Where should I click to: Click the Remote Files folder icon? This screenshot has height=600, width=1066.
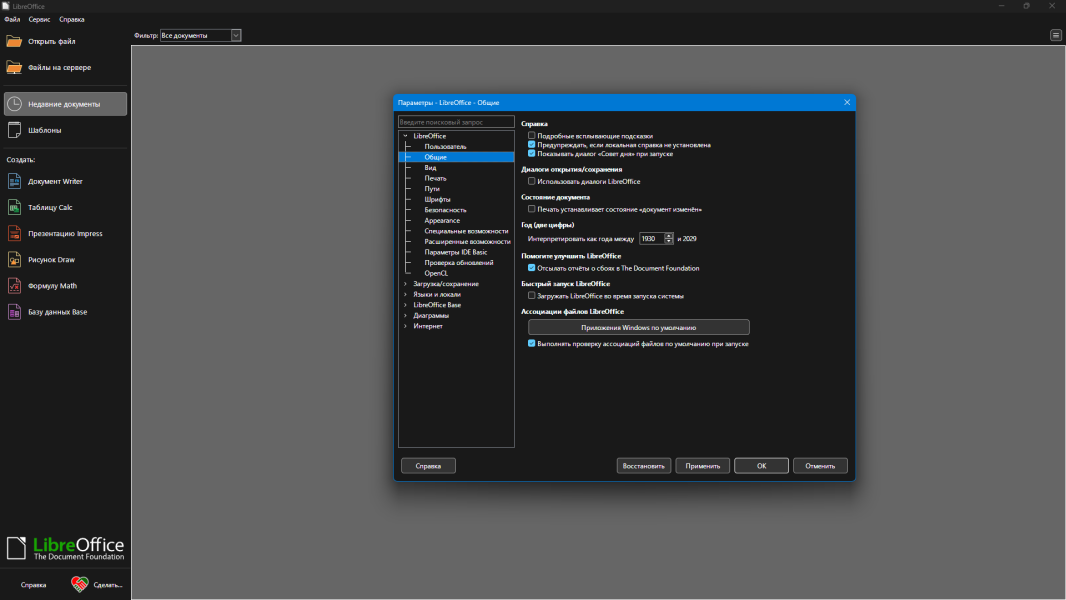click(x=14, y=67)
